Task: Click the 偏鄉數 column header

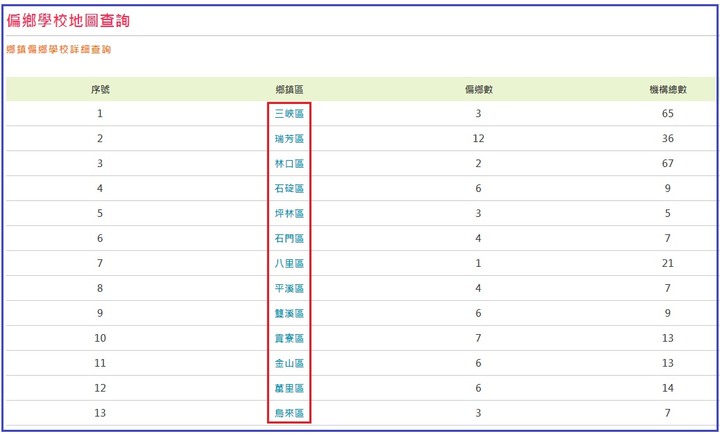Action: pos(478,90)
